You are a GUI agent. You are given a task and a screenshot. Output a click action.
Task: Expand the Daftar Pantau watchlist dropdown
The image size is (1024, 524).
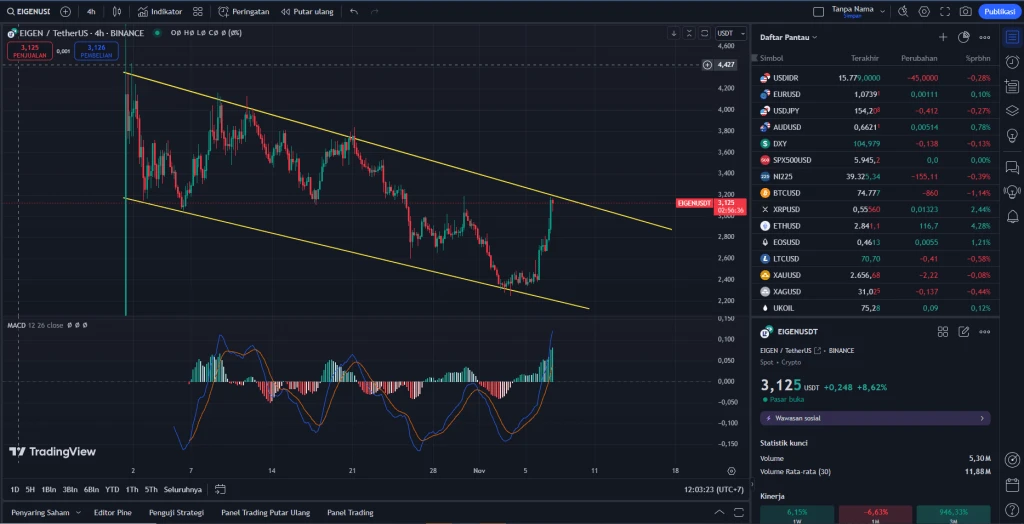pyautogui.click(x=789, y=37)
